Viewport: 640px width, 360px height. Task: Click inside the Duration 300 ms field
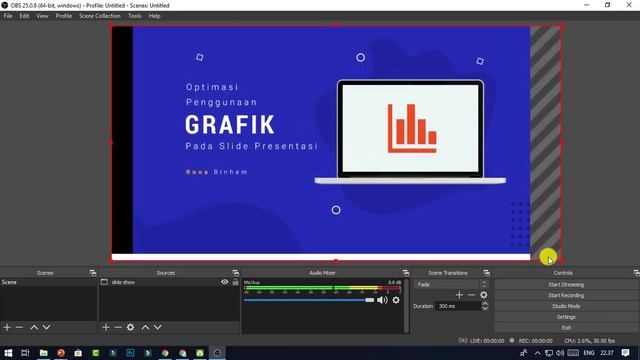coord(458,306)
